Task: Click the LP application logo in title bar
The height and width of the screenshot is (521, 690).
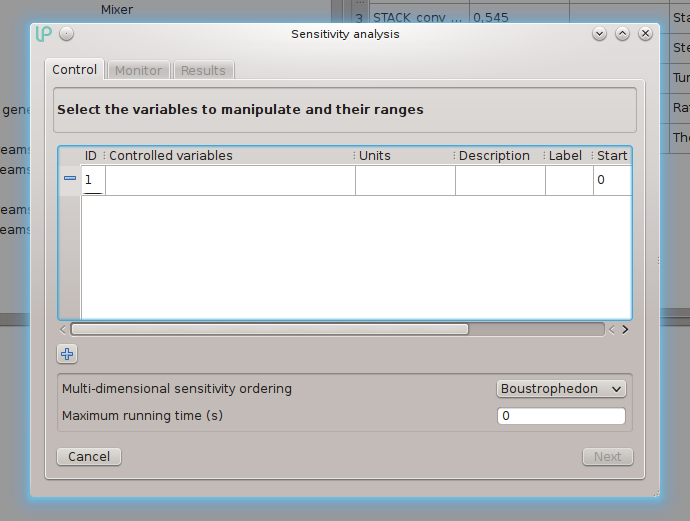Action: [44, 34]
